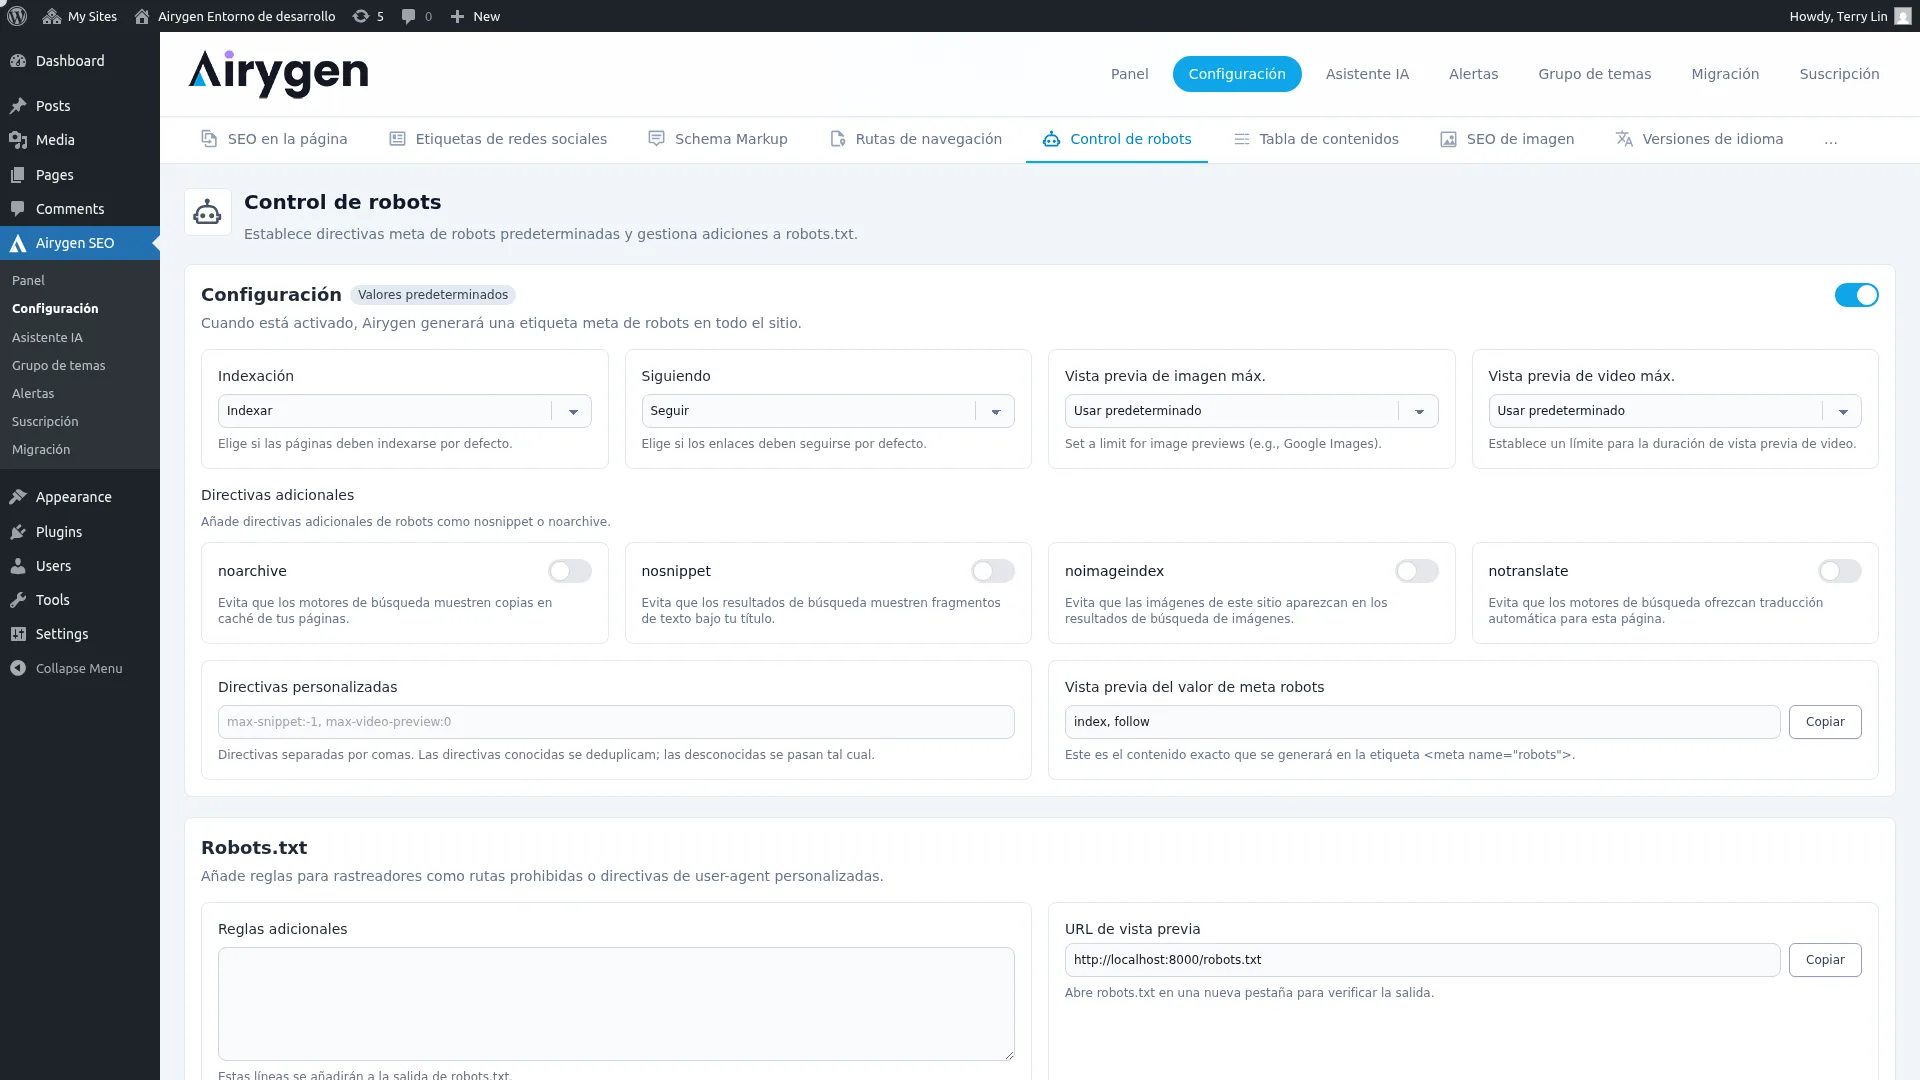Click the meta robots preview field
The image size is (1920, 1080).
(1422, 722)
